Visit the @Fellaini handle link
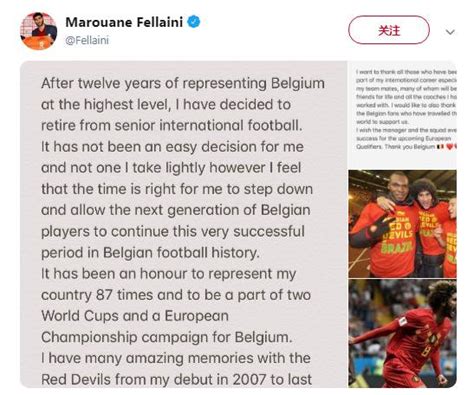This screenshot has height=395, width=474. pyautogui.click(x=87, y=40)
